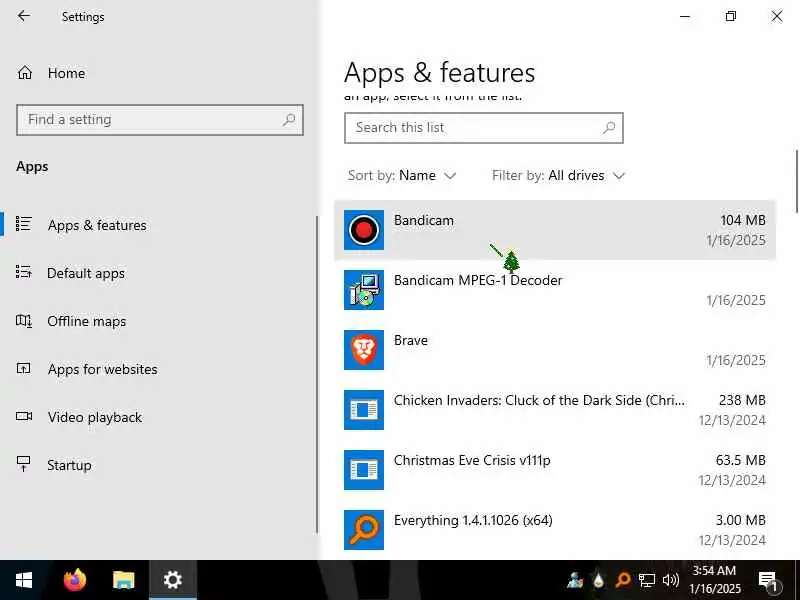Screen dimensions: 800x600
Task: Open the Filter by All drives dropdown
Action: pos(559,176)
